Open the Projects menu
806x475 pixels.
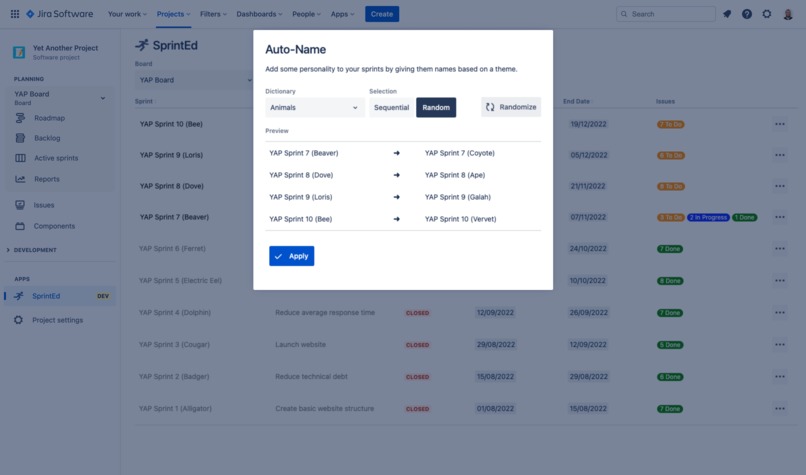point(173,14)
